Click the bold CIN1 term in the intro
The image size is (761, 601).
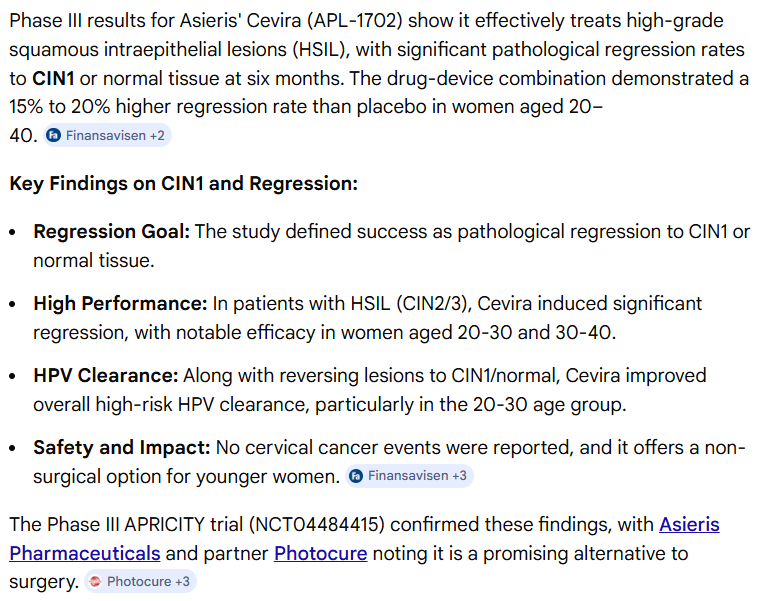click(x=52, y=77)
